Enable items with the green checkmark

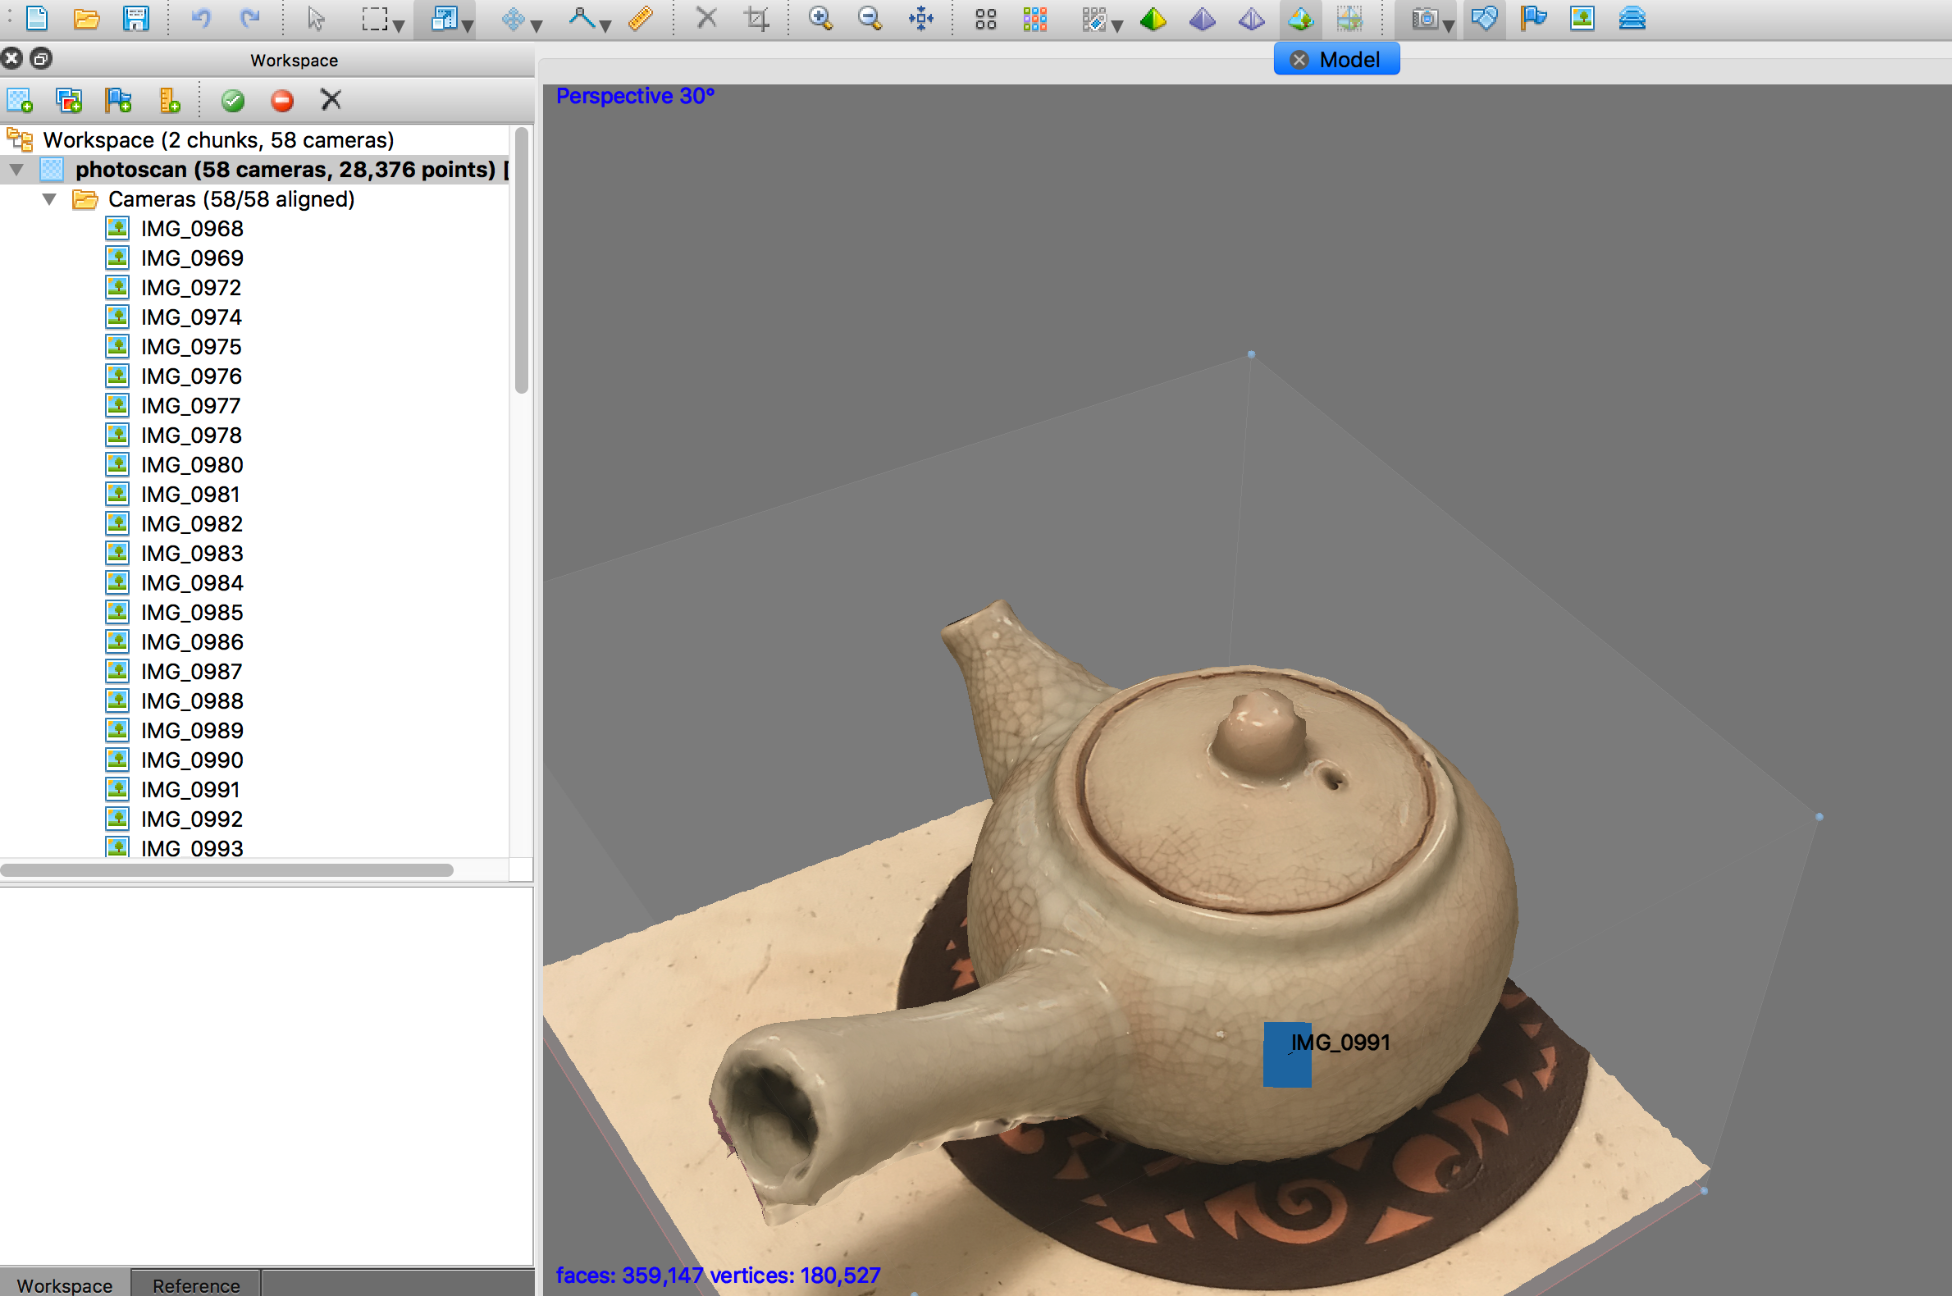click(x=233, y=100)
